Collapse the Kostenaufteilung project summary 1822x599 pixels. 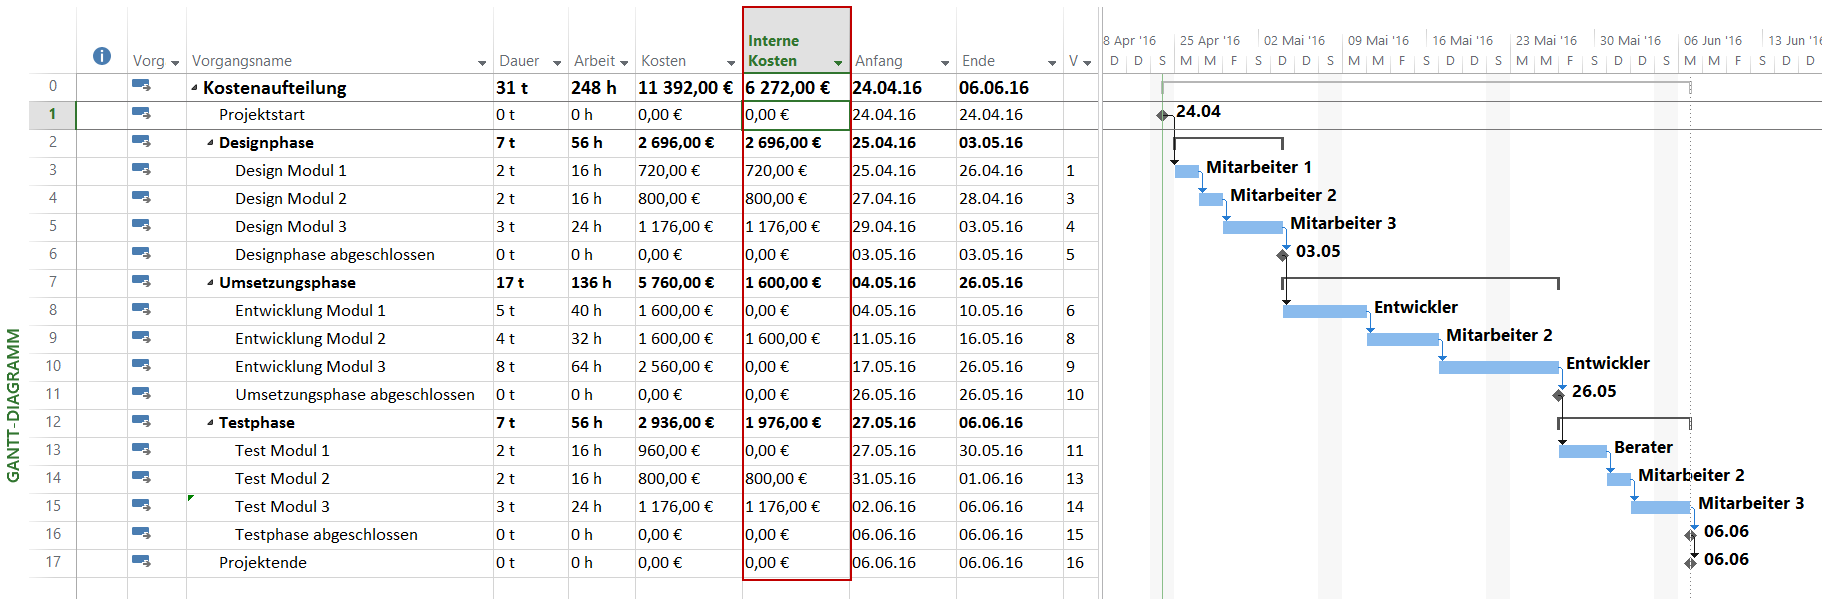click(194, 88)
